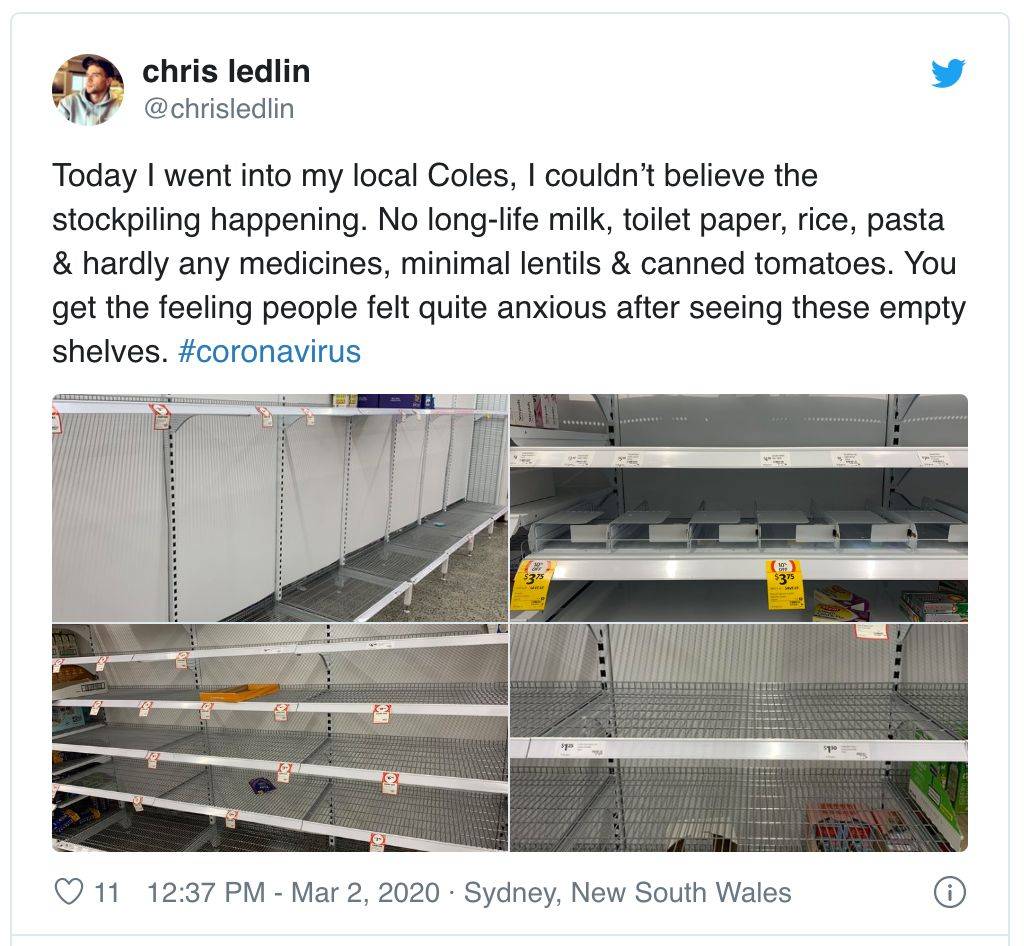Click the Sydney, New South Wales location

click(628, 892)
